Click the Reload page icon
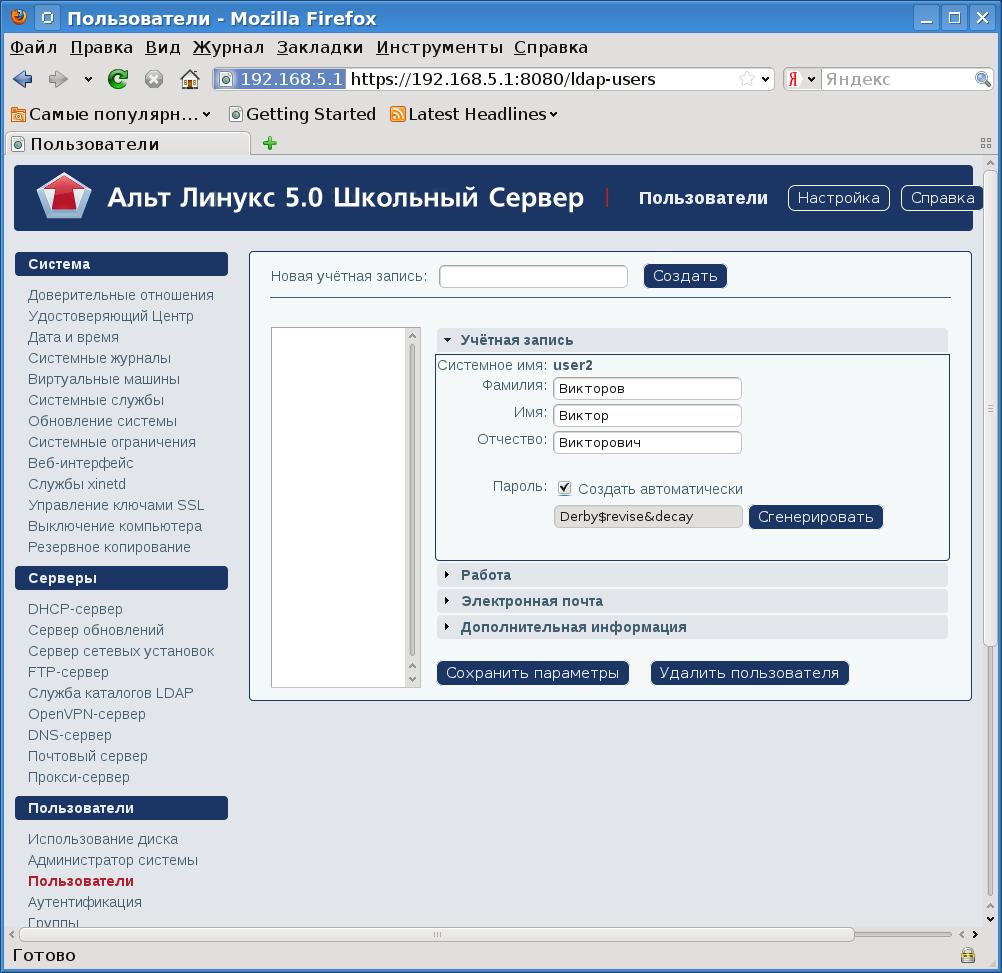 (x=118, y=79)
